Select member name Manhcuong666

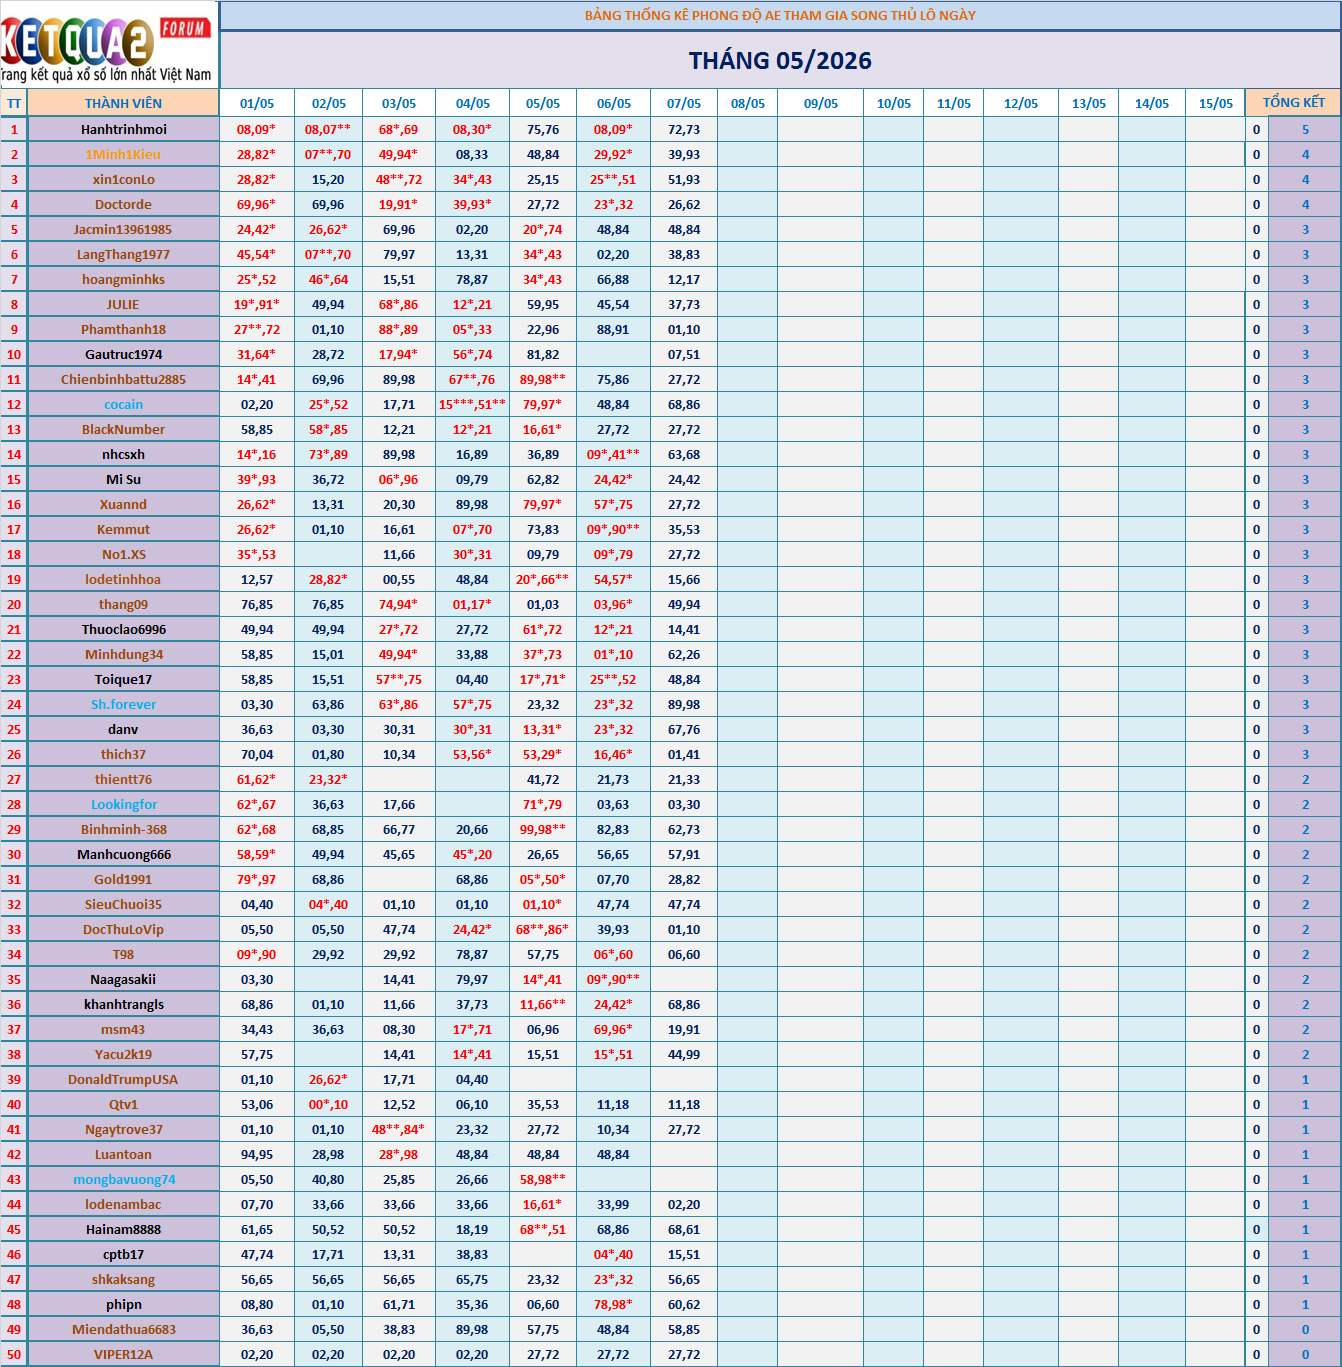click(x=124, y=854)
